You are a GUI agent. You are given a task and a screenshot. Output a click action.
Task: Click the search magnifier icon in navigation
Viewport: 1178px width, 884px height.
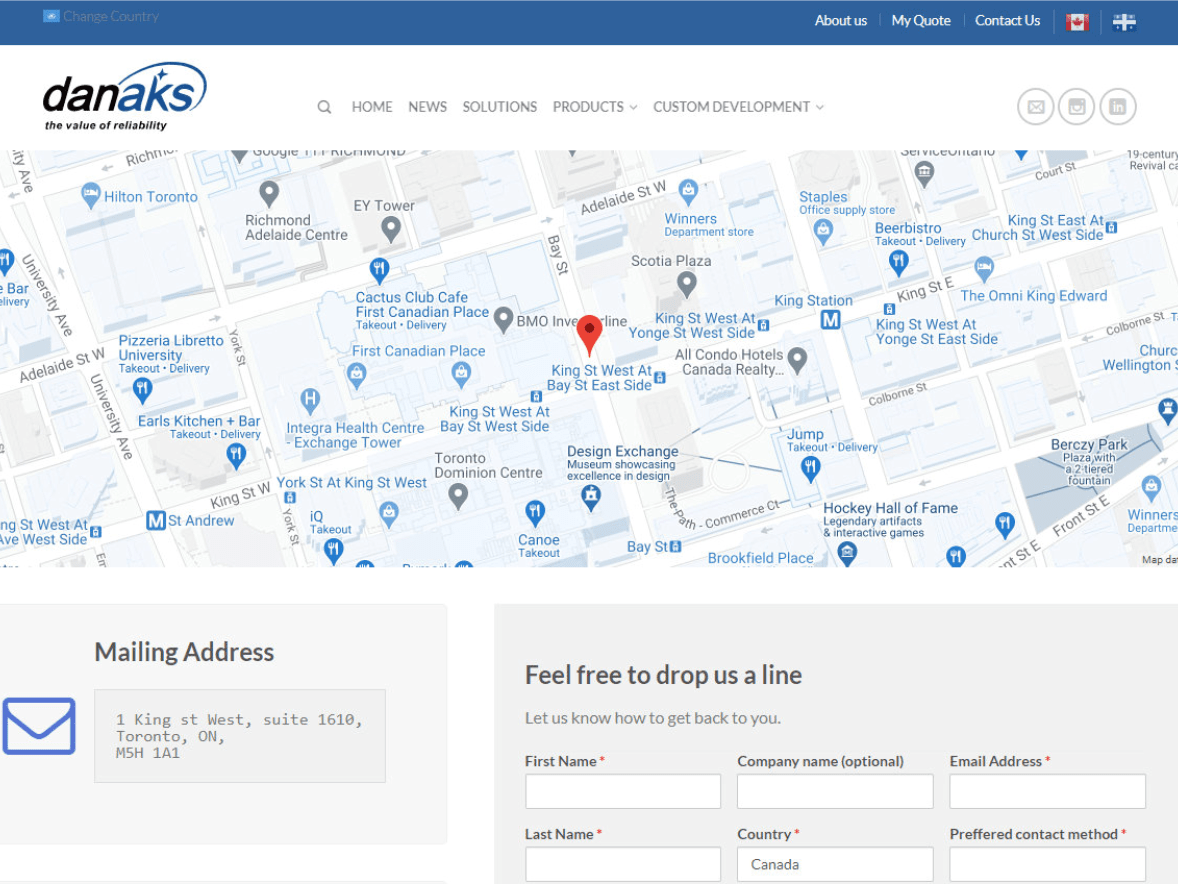point(324,107)
